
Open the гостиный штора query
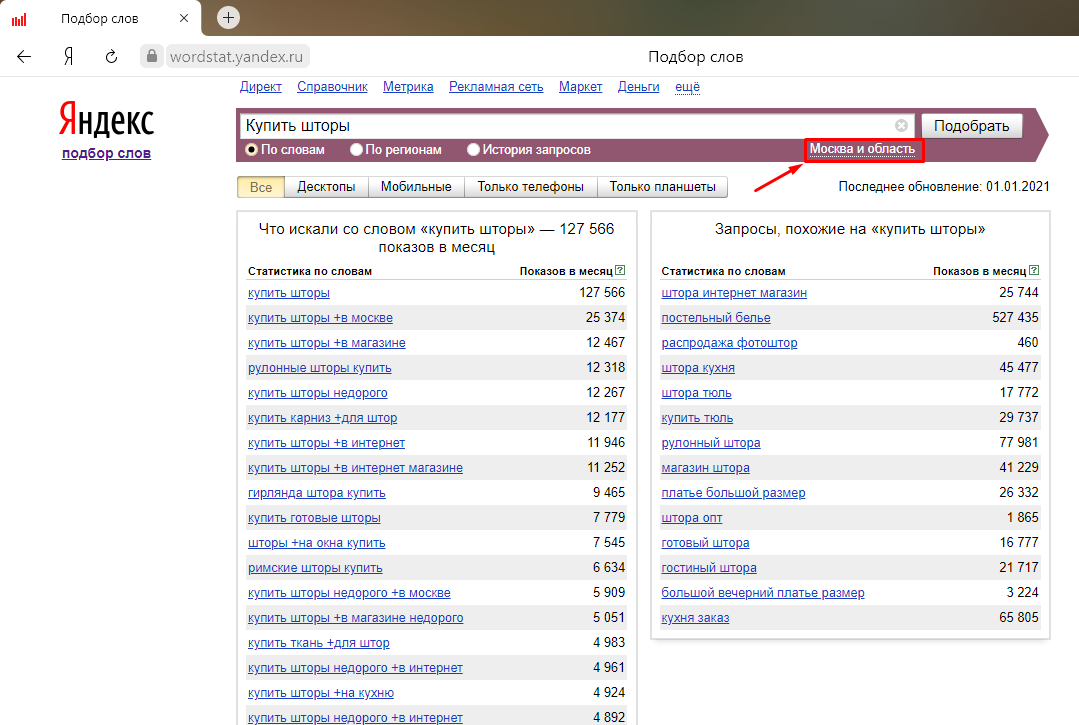pos(709,568)
